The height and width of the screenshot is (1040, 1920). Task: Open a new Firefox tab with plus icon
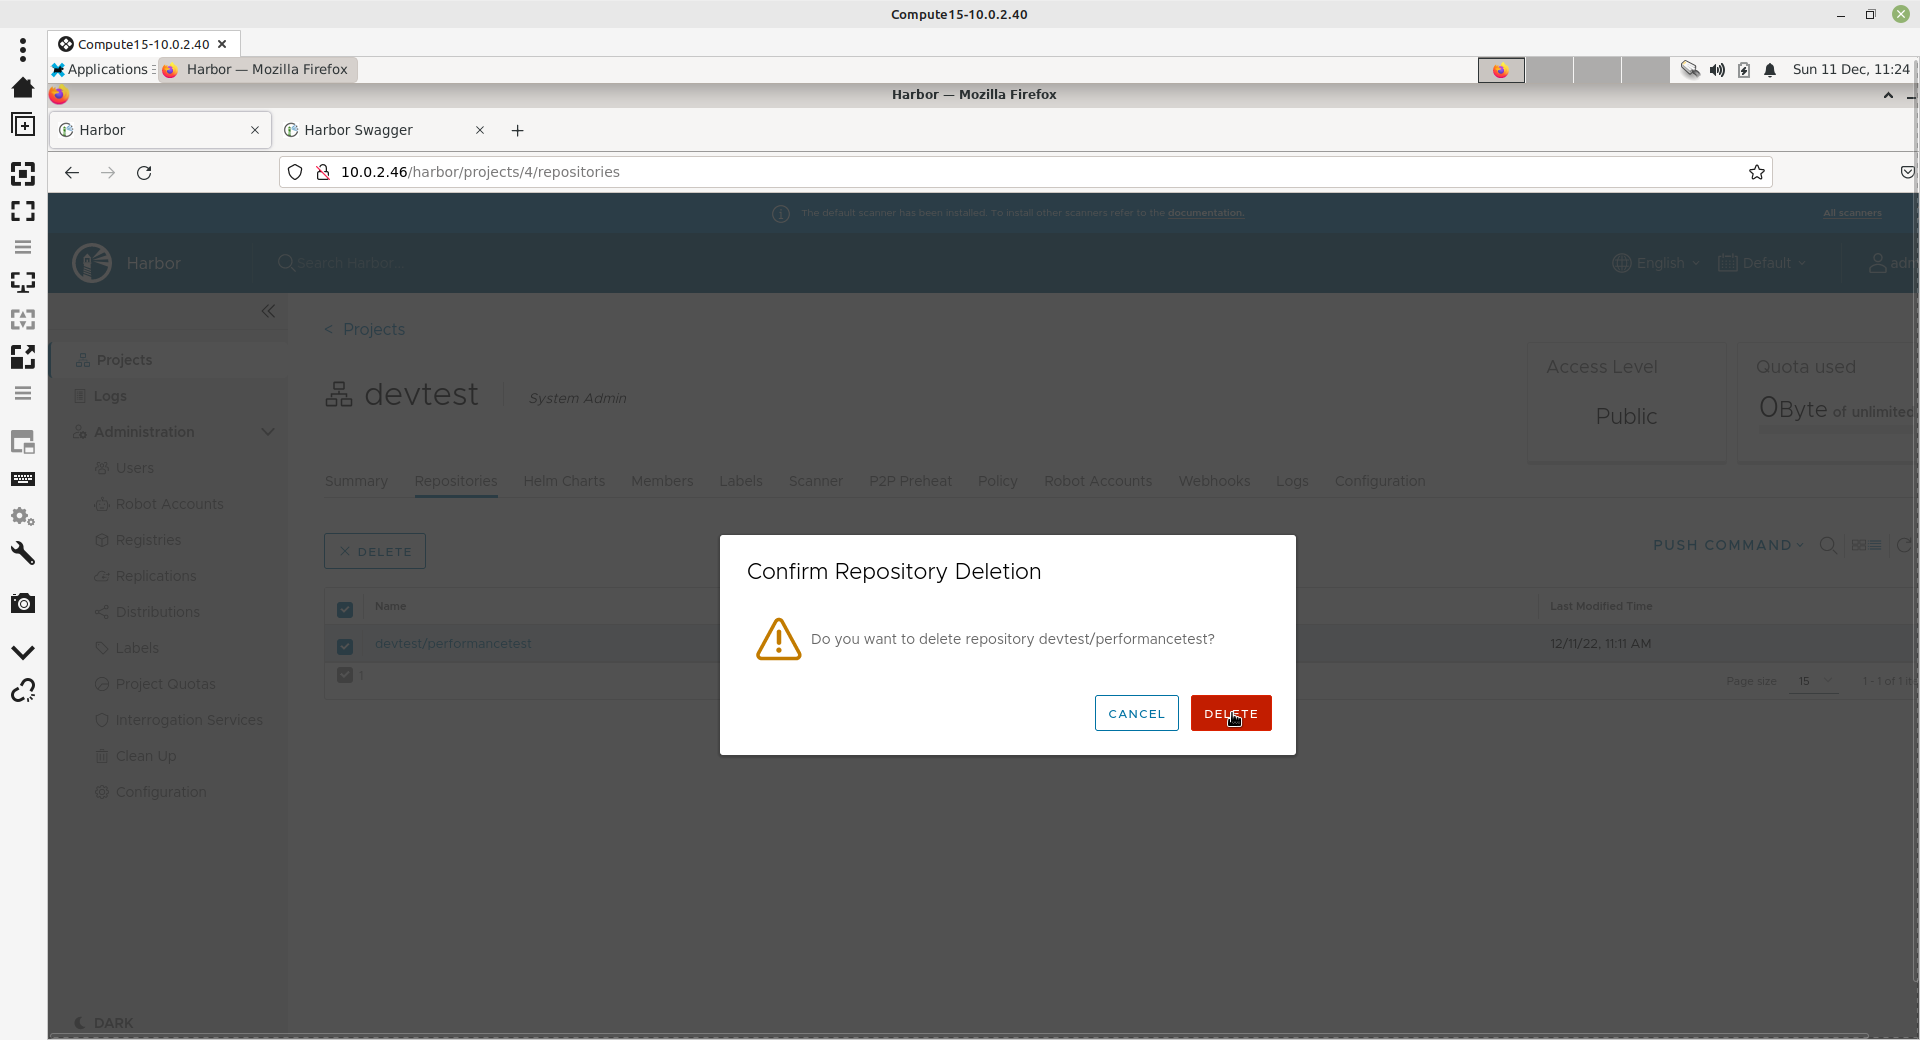coord(517,130)
